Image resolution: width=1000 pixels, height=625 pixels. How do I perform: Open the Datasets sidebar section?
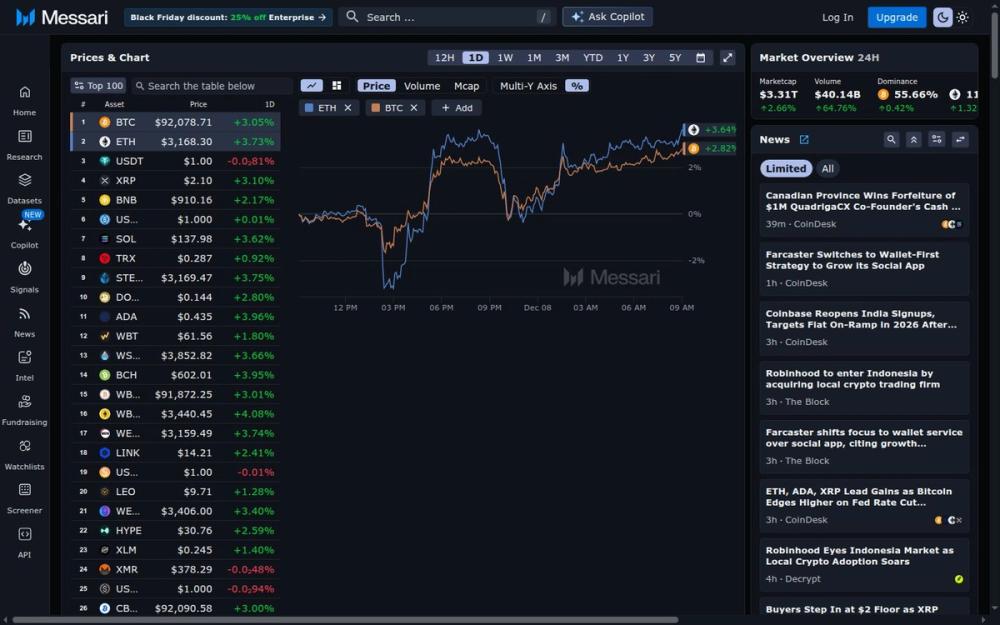(24, 189)
